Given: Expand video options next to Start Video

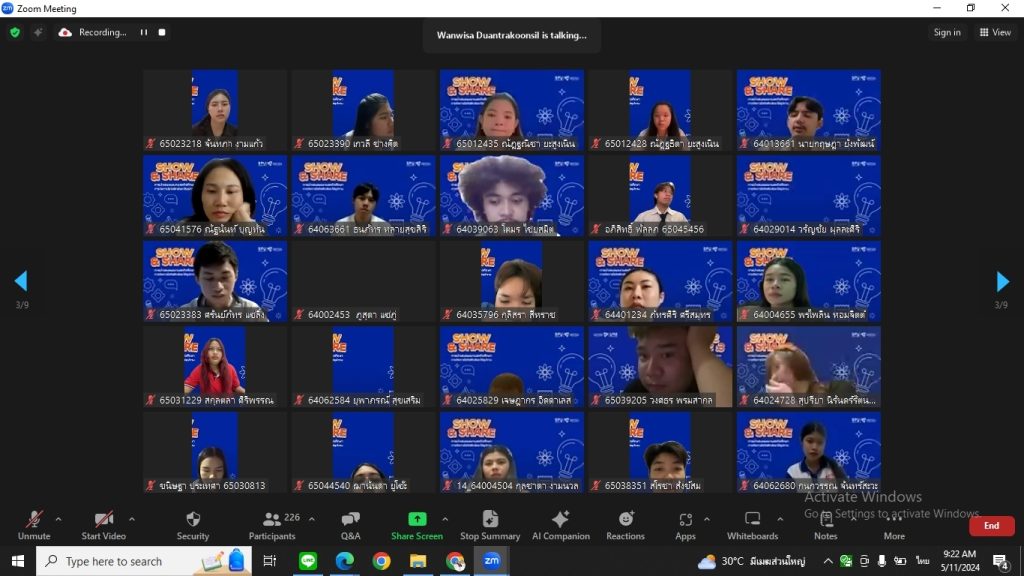Looking at the screenshot, I should coord(132,519).
